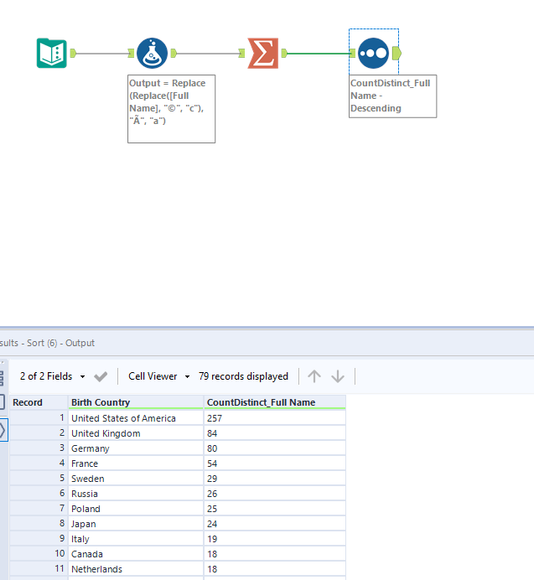Select the United Kingdom cell
Screen dimensions: 534x580
(136, 433)
